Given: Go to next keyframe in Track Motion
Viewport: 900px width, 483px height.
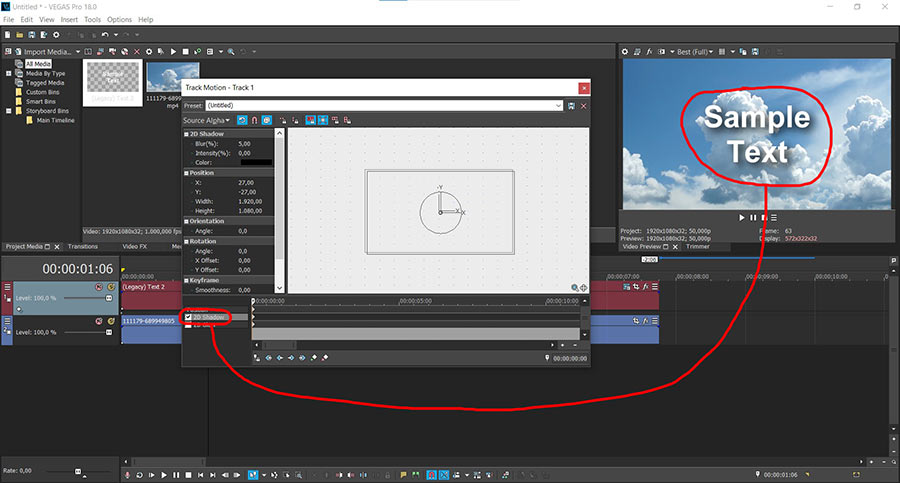Looking at the screenshot, I should [291, 358].
